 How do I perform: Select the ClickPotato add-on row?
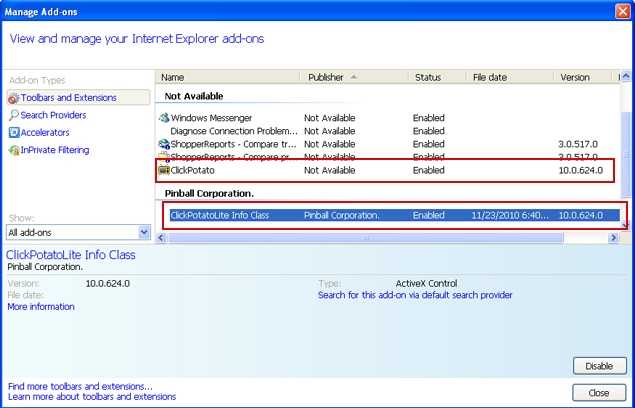click(388, 170)
